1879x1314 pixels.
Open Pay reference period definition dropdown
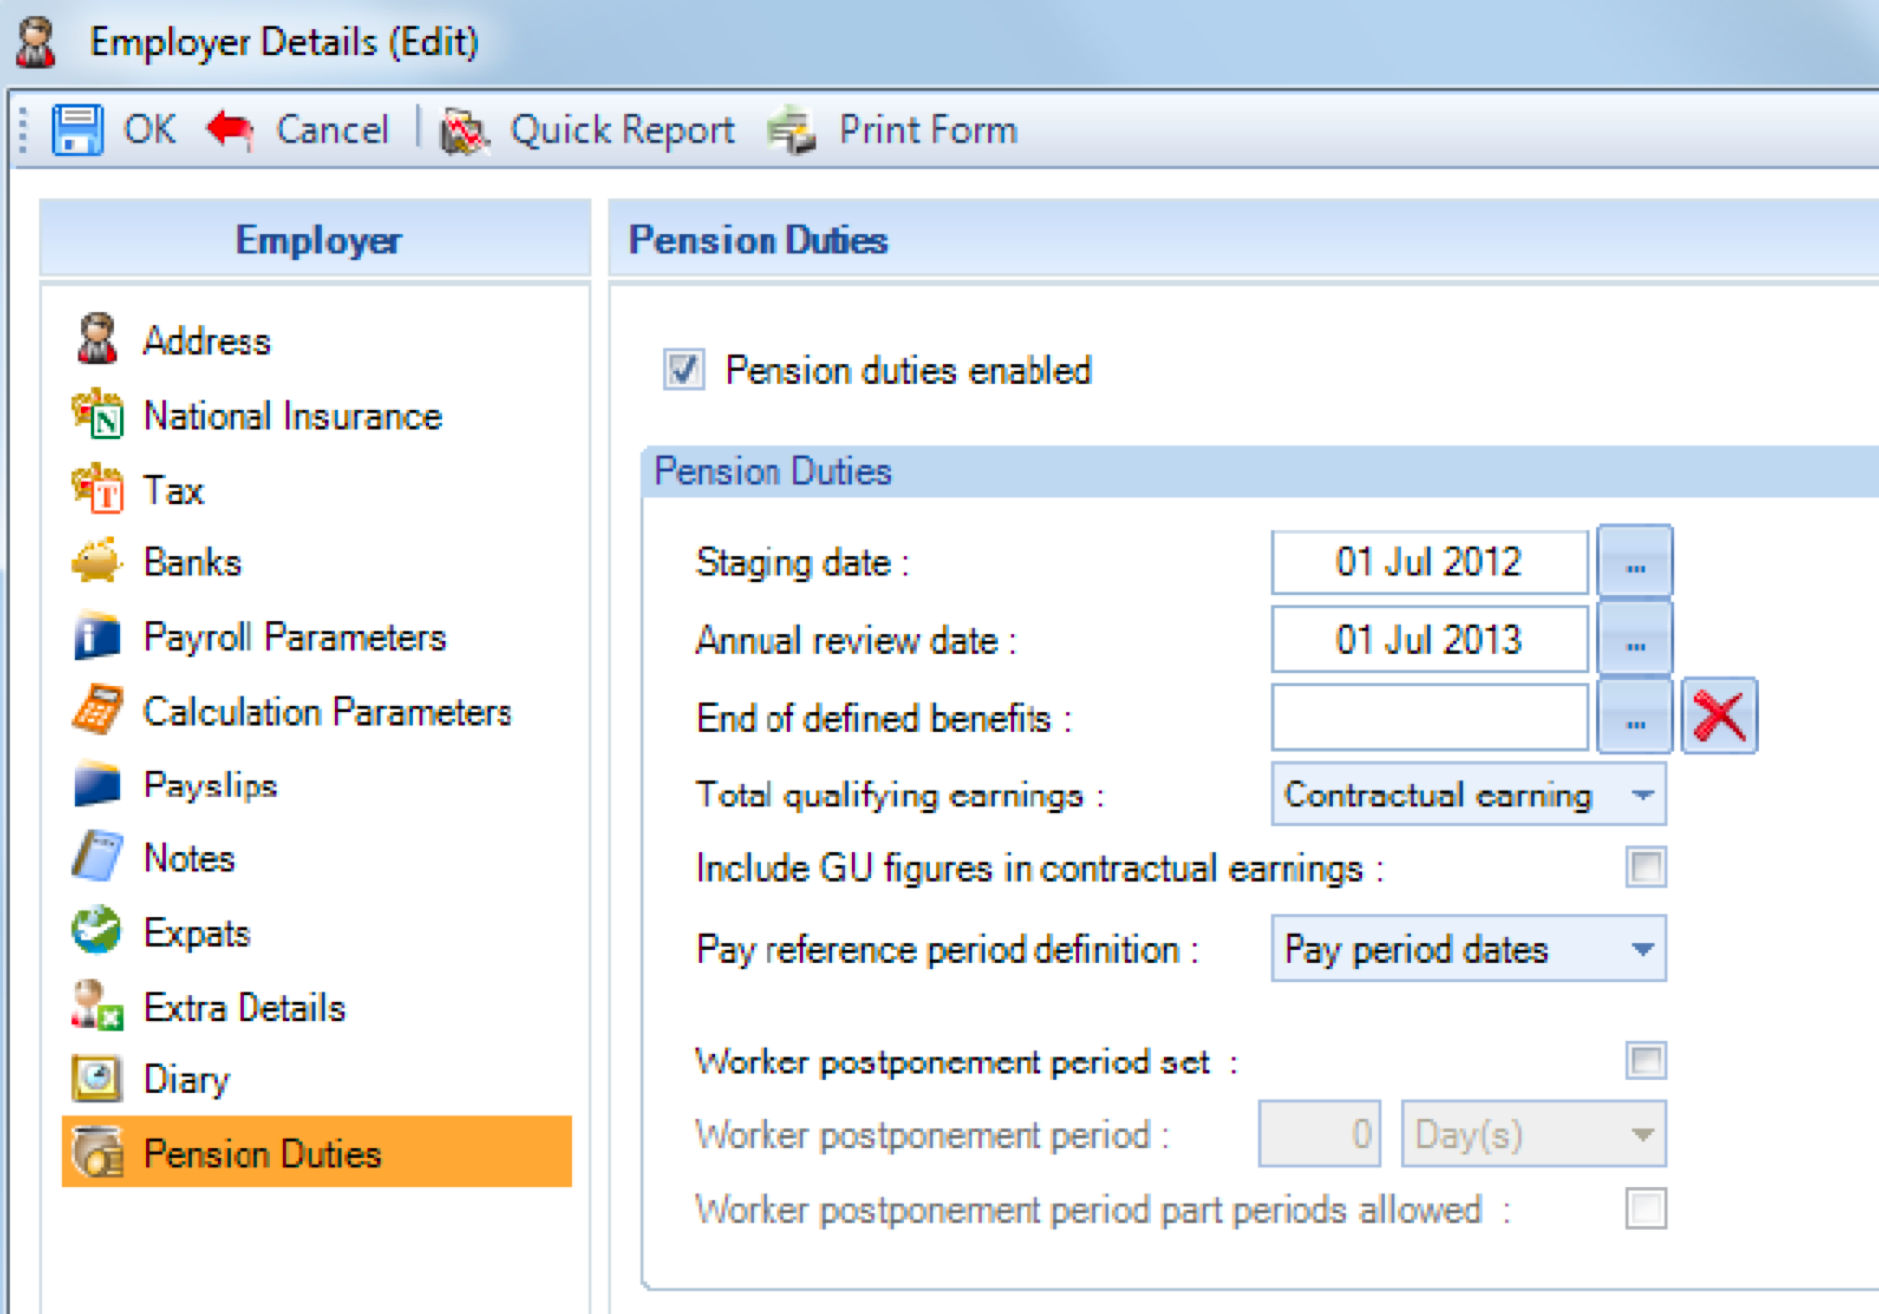[1641, 949]
